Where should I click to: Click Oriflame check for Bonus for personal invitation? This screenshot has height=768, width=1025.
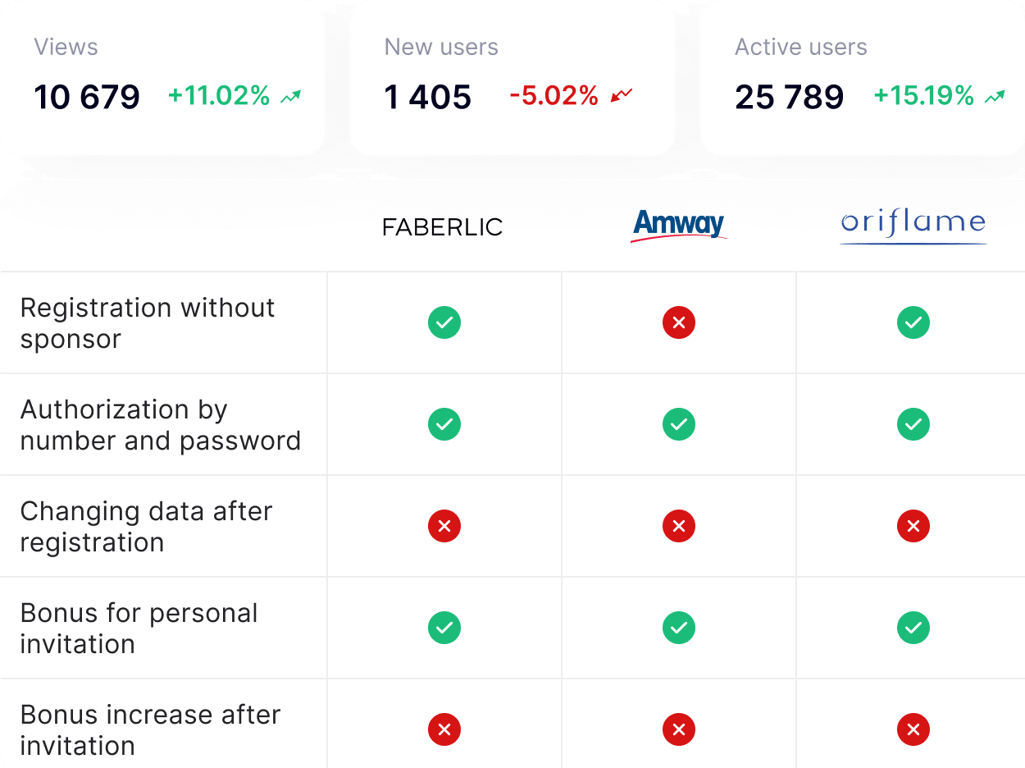point(913,627)
